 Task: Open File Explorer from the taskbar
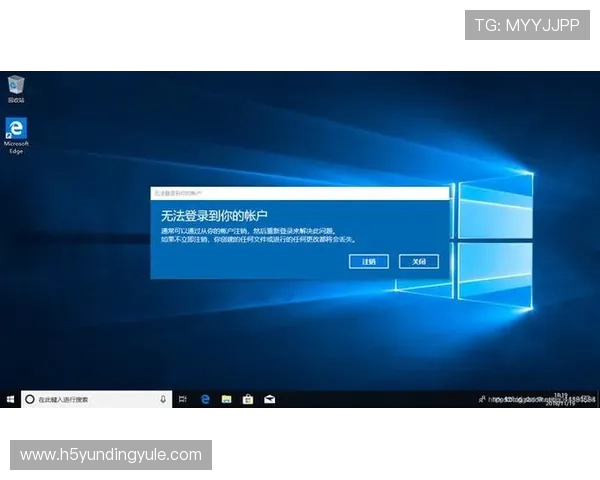(227, 399)
